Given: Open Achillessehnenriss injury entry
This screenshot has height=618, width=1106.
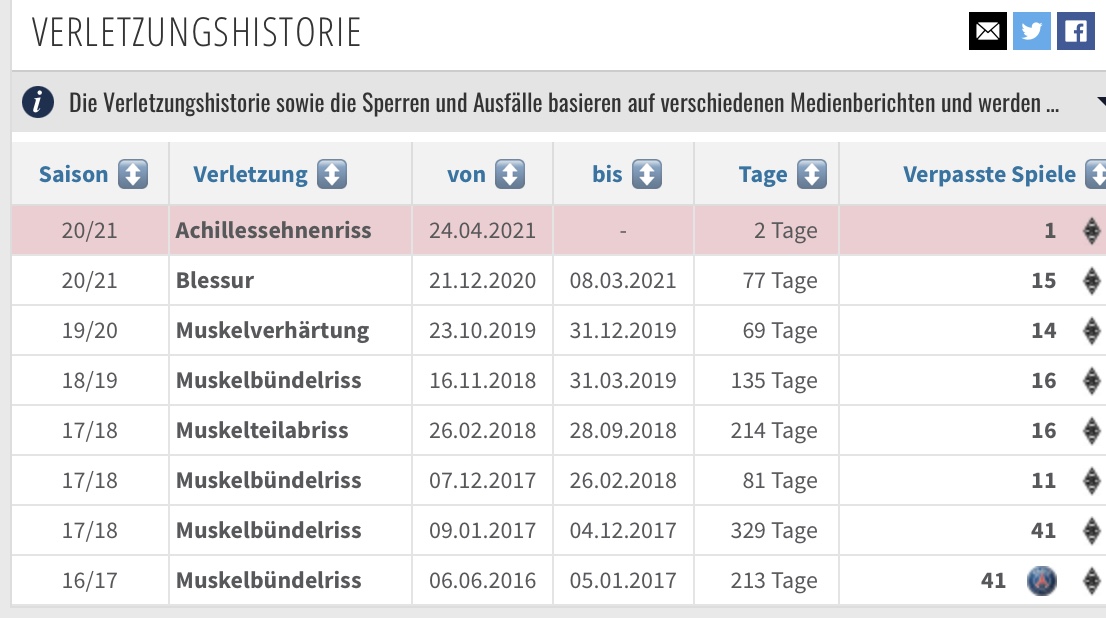Looking at the screenshot, I should click(x=273, y=231).
